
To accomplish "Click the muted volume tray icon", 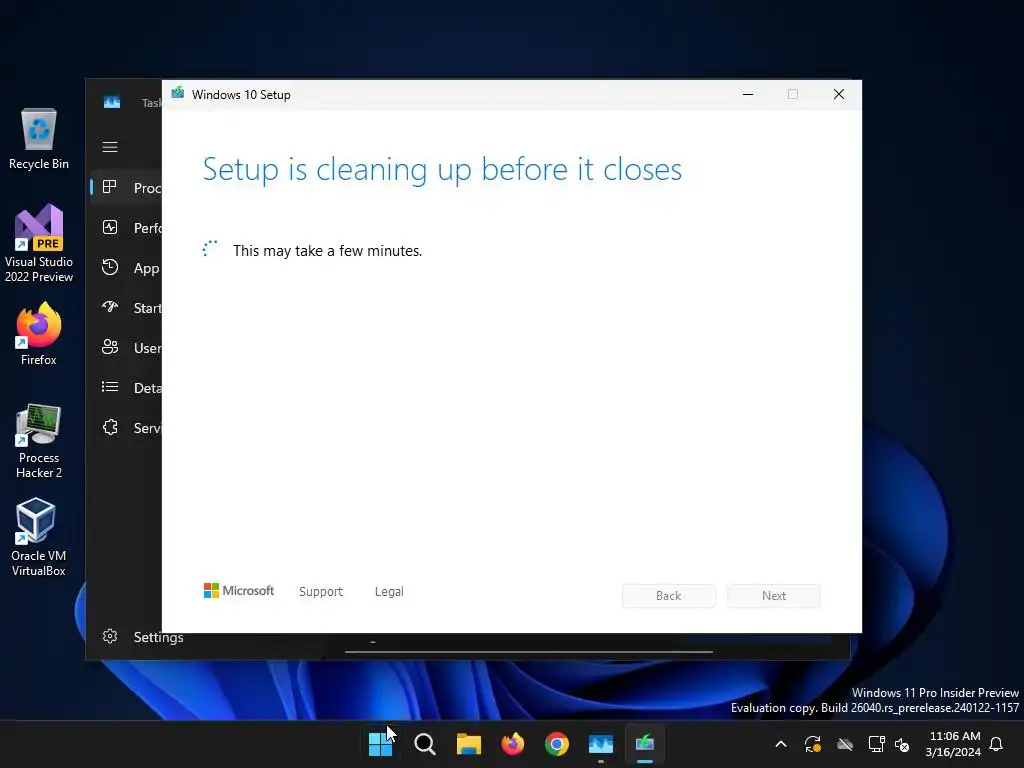I will point(902,744).
